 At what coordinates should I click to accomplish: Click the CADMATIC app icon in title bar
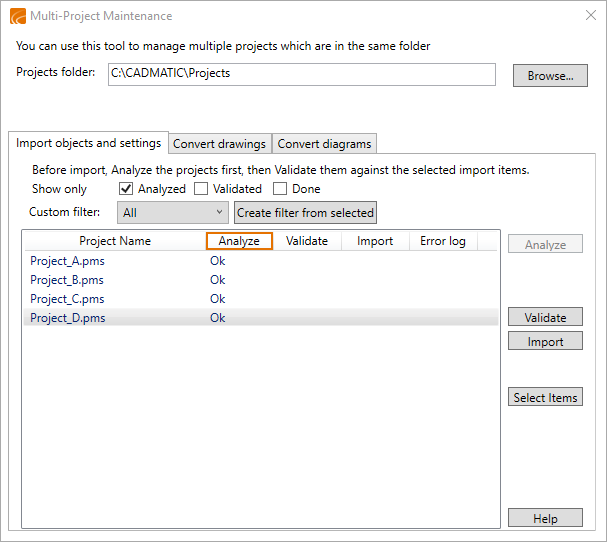point(17,16)
